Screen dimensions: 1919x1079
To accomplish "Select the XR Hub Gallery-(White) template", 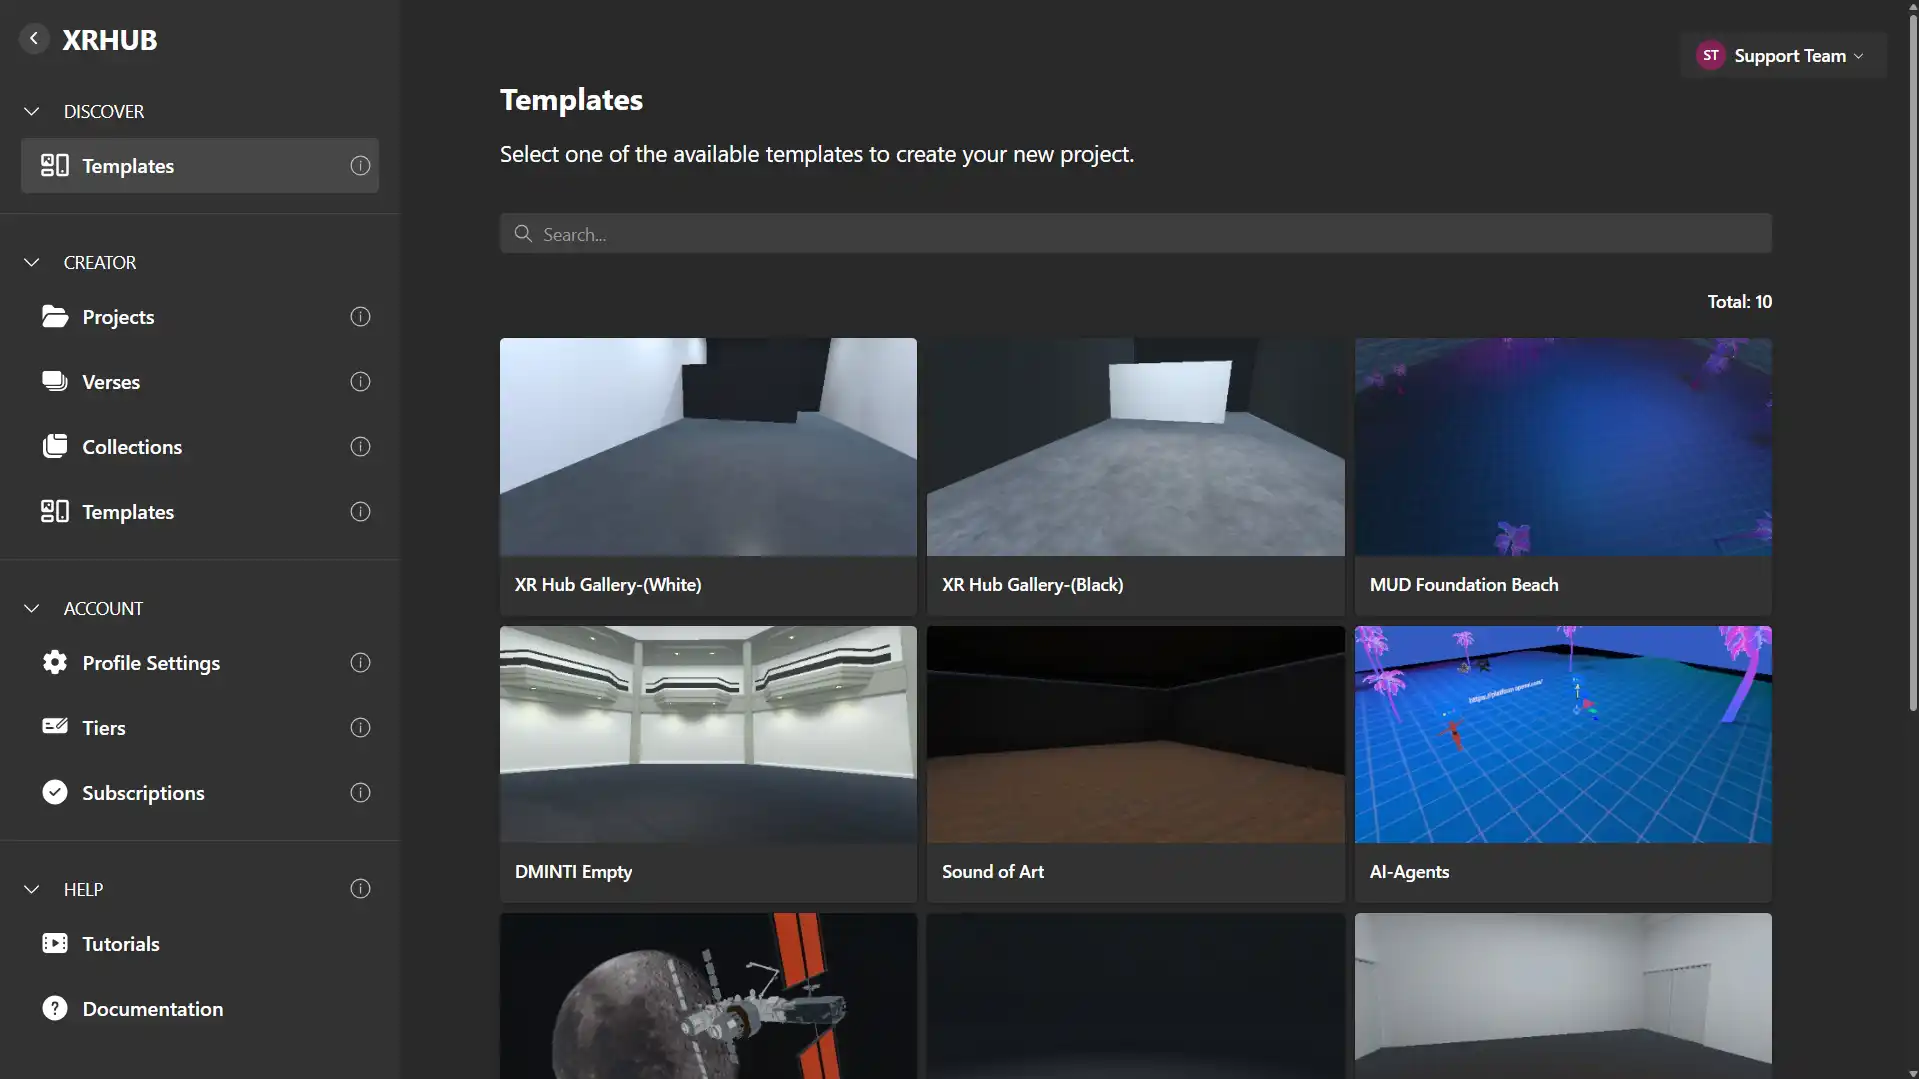I will [708, 476].
